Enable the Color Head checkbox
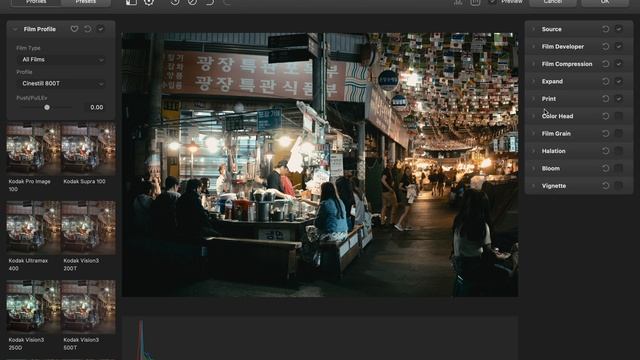Image resolution: width=640 pixels, height=360 pixels. pos(619,116)
